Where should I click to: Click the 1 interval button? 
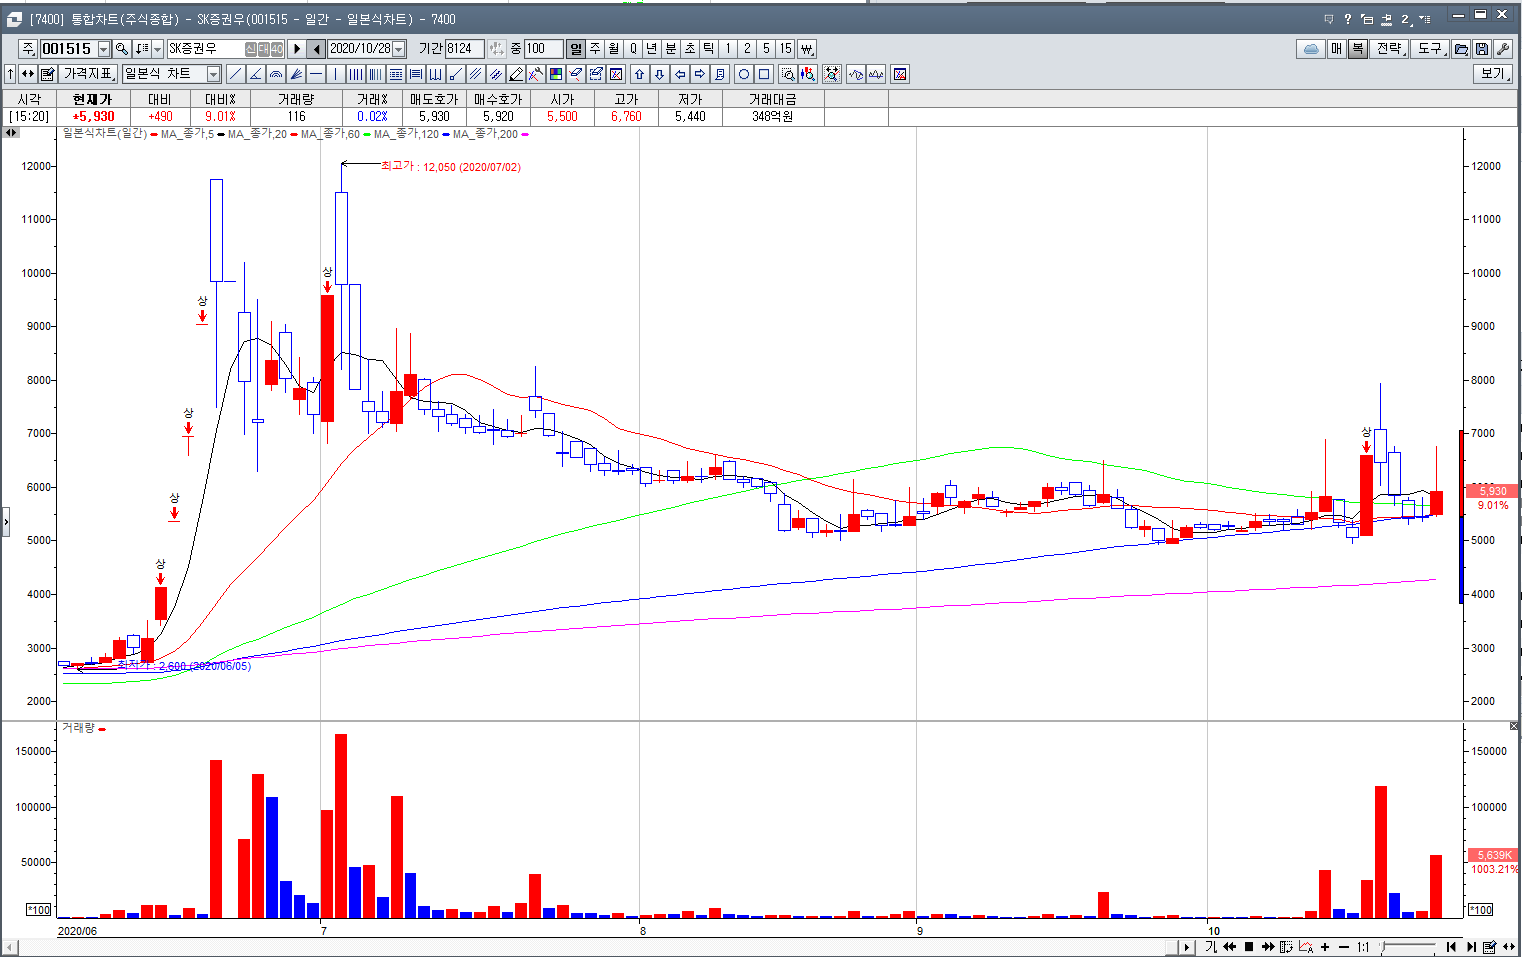click(728, 48)
